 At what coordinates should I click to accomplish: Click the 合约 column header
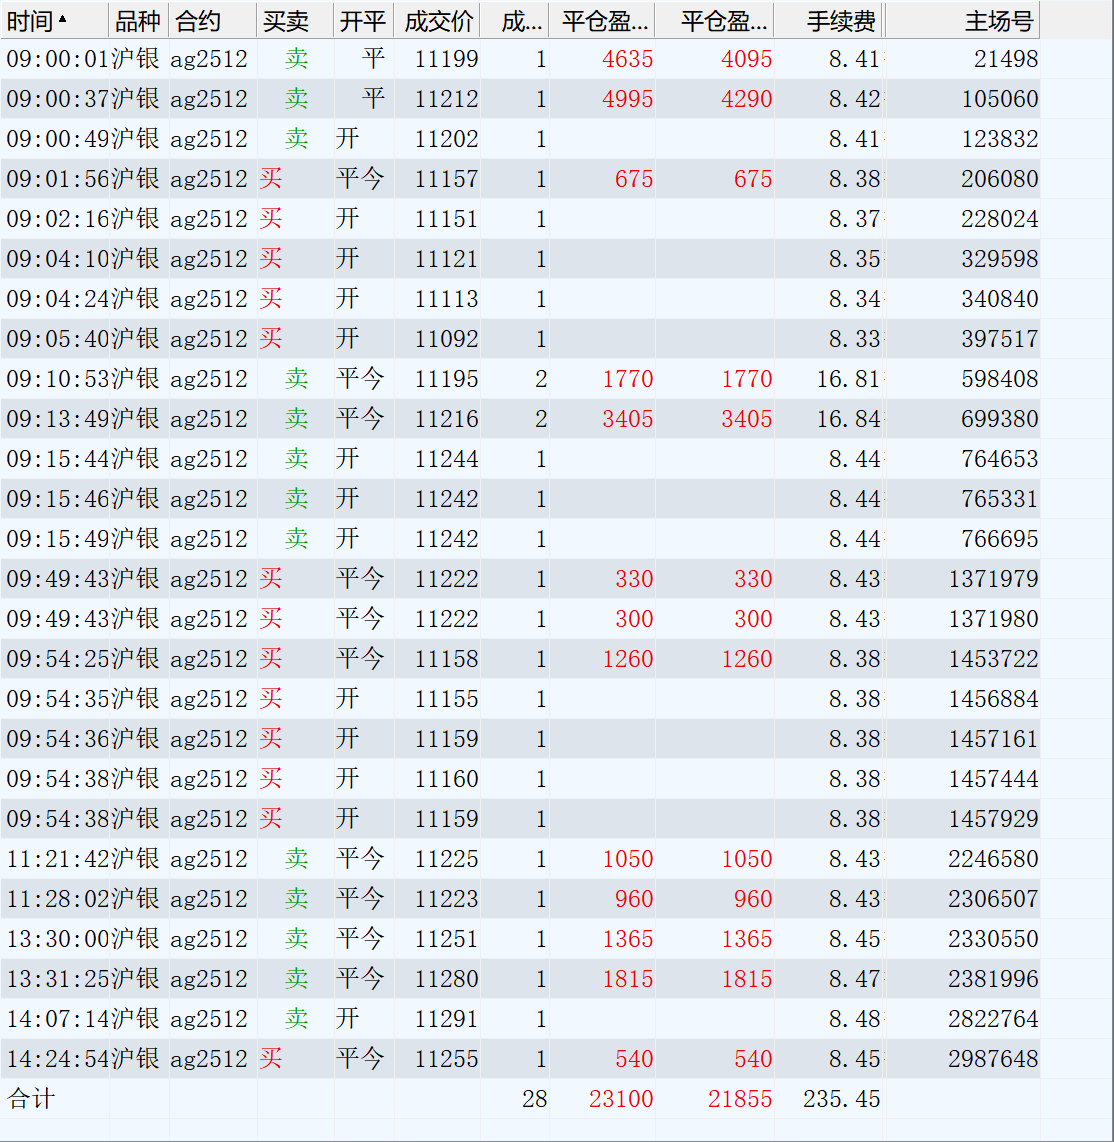213,20
